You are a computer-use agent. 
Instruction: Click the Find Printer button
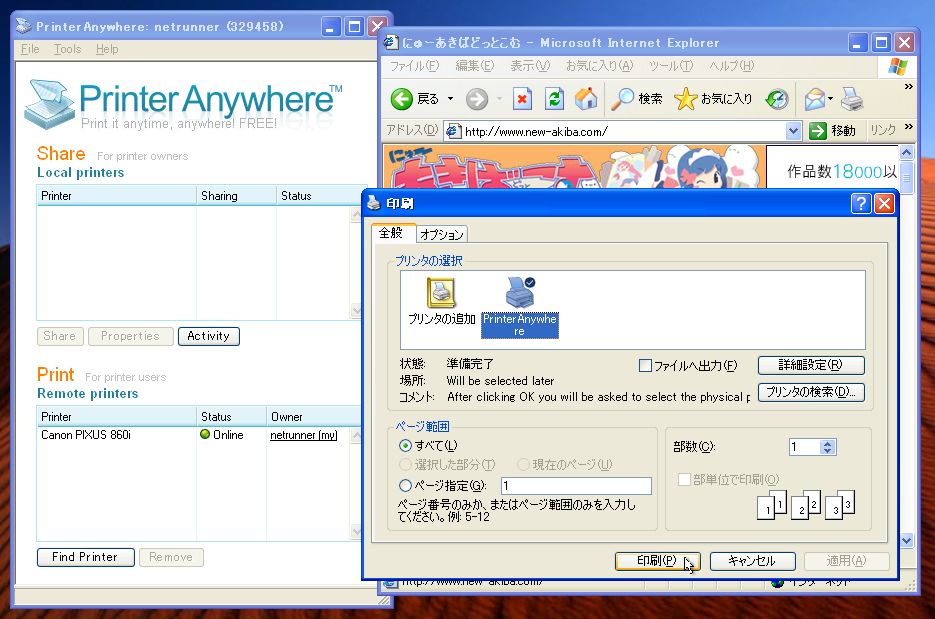pos(85,557)
